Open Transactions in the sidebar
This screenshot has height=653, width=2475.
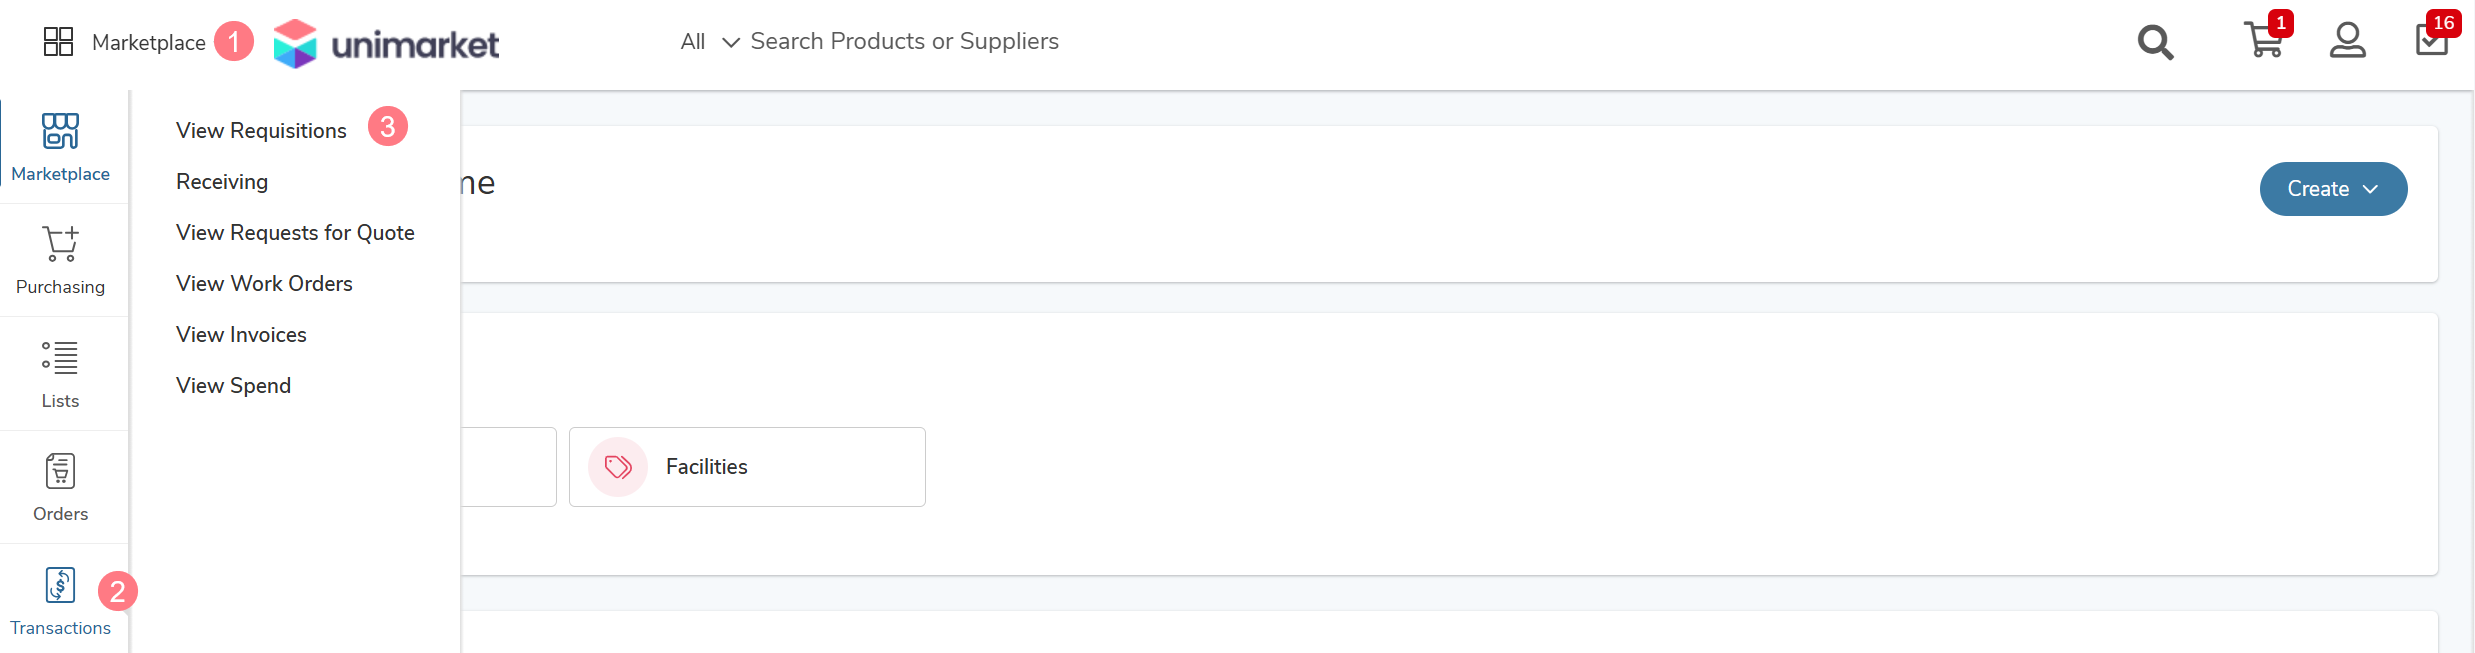click(x=61, y=601)
